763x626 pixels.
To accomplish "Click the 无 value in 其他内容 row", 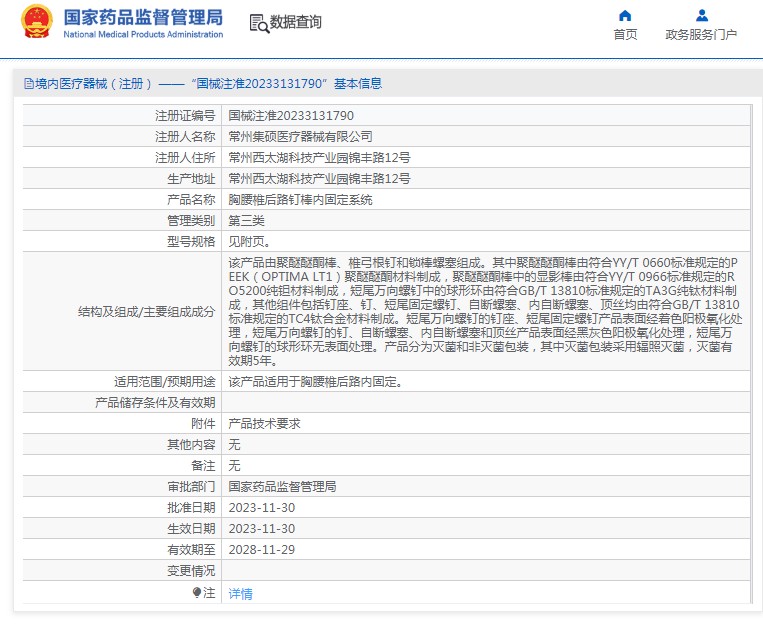I will pyautogui.click(x=234, y=444).
